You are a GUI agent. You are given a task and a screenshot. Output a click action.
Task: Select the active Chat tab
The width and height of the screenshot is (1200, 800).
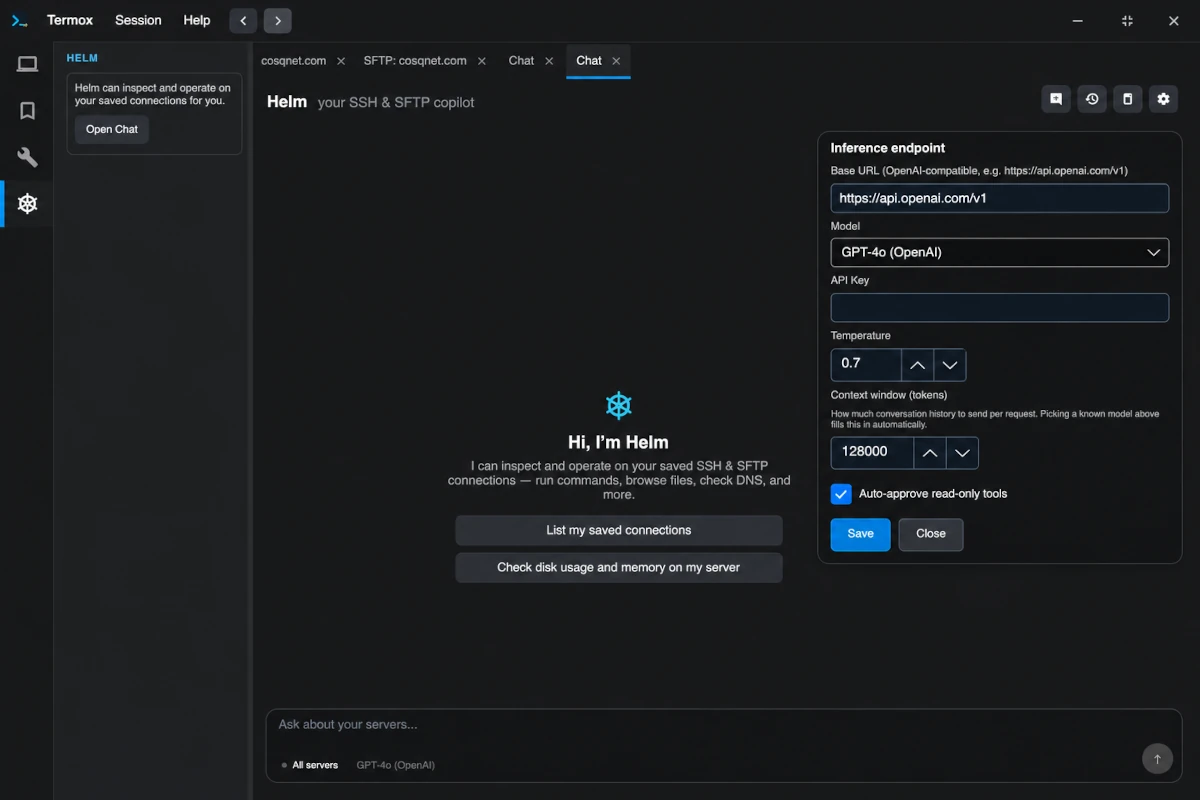[589, 61]
